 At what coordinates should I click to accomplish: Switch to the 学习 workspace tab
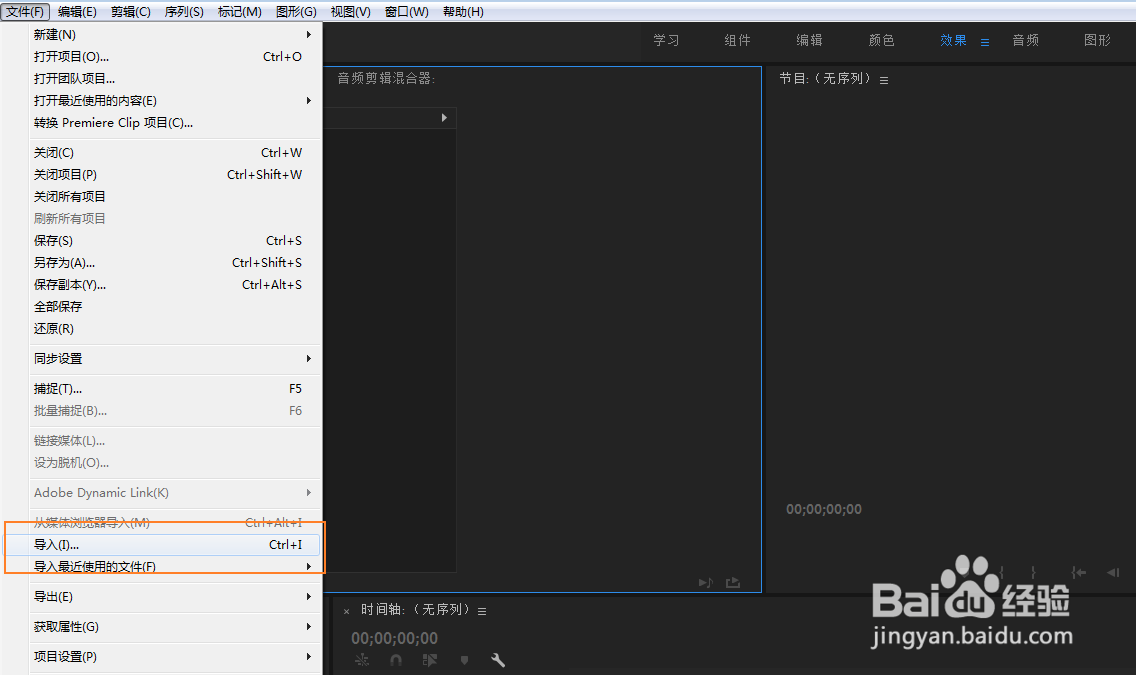click(666, 41)
